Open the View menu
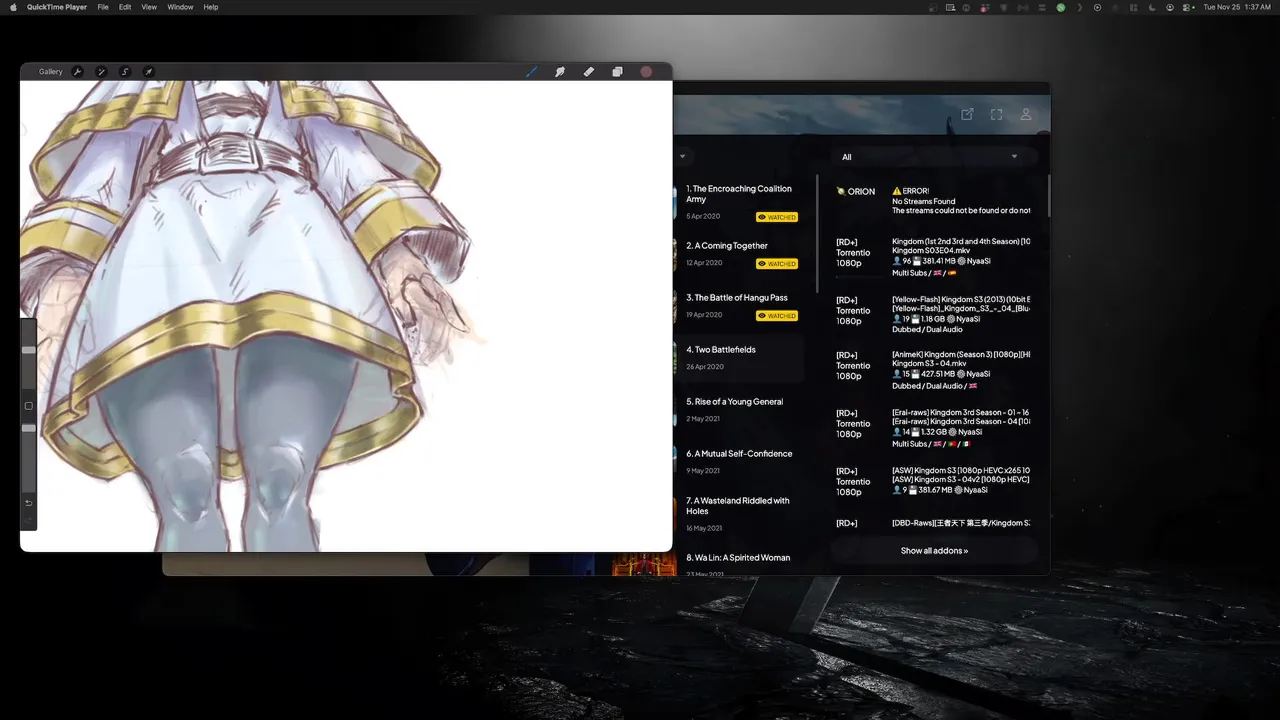The width and height of the screenshot is (1280, 720). point(149,7)
